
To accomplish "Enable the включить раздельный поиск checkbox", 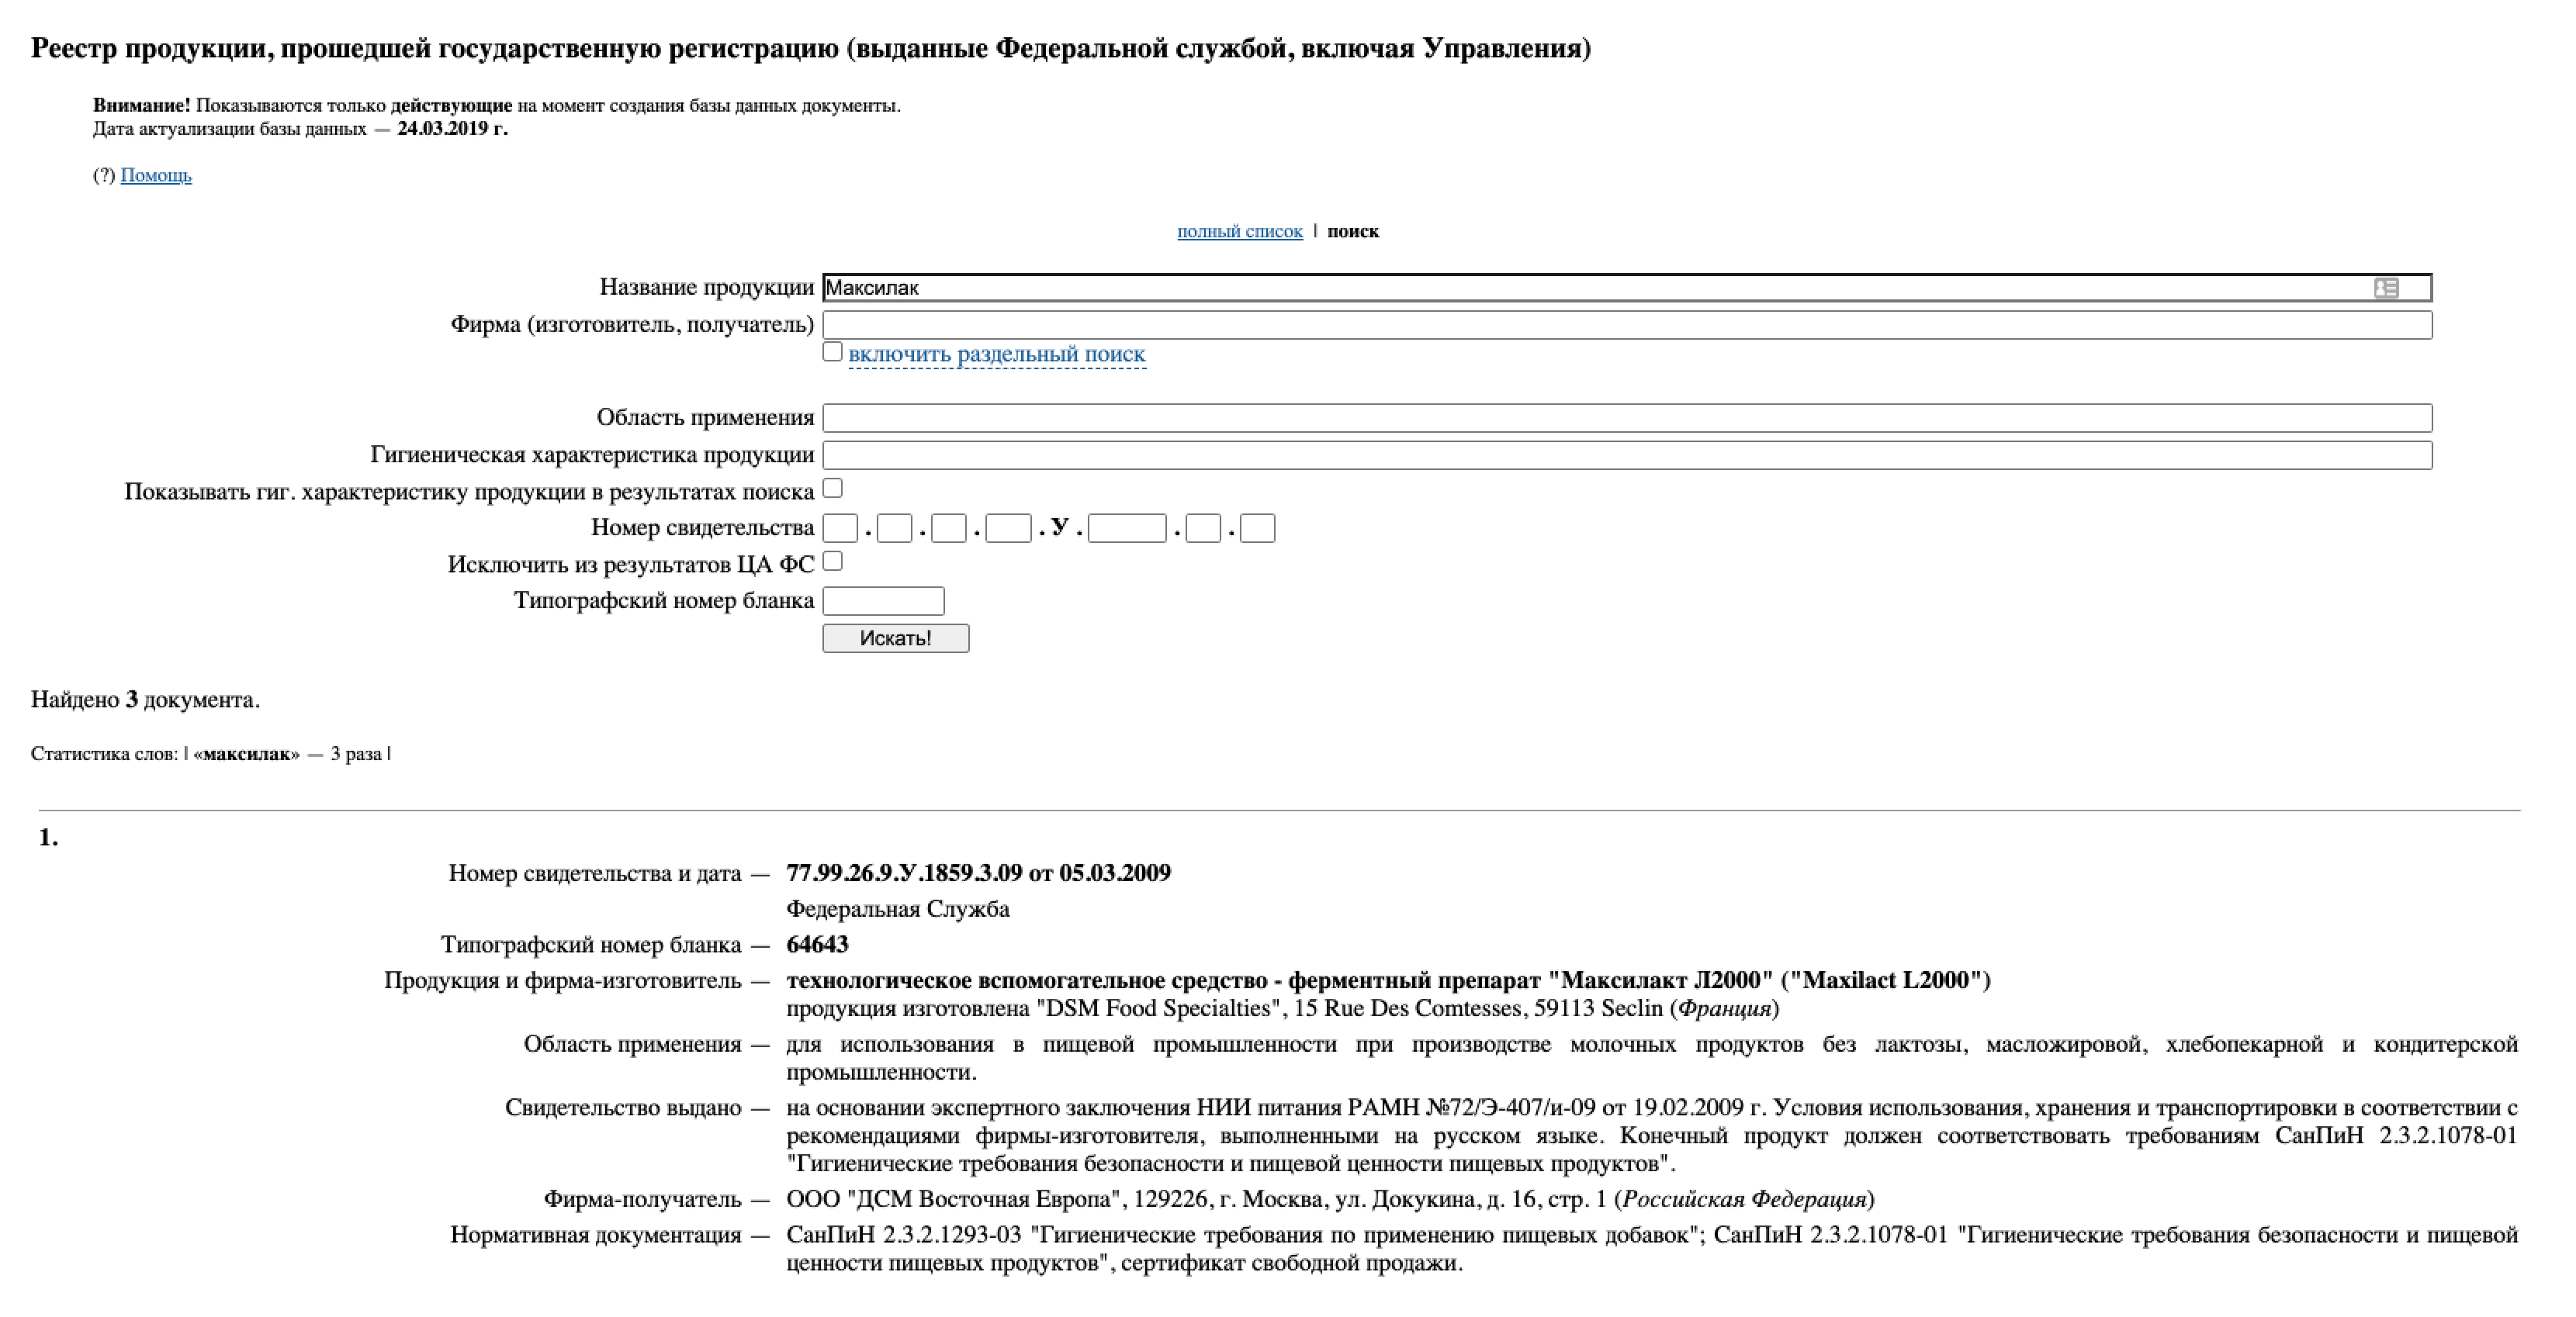I will point(832,351).
